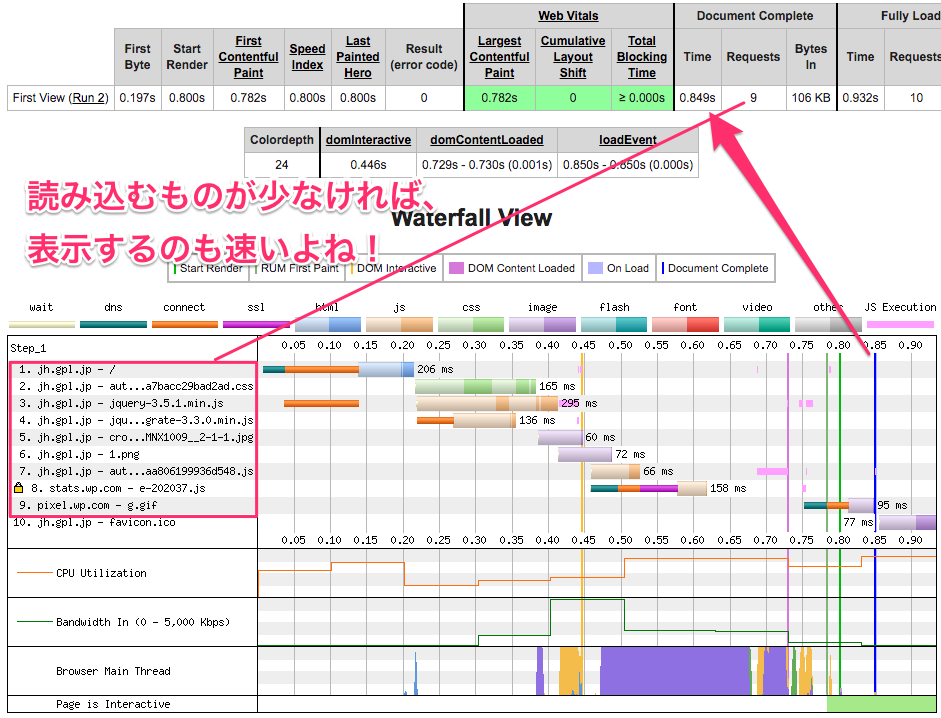Image resolution: width=941 pixels, height=718 pixels.
Task: Open the First Contentful Paint header link
Action: point(249,57)
